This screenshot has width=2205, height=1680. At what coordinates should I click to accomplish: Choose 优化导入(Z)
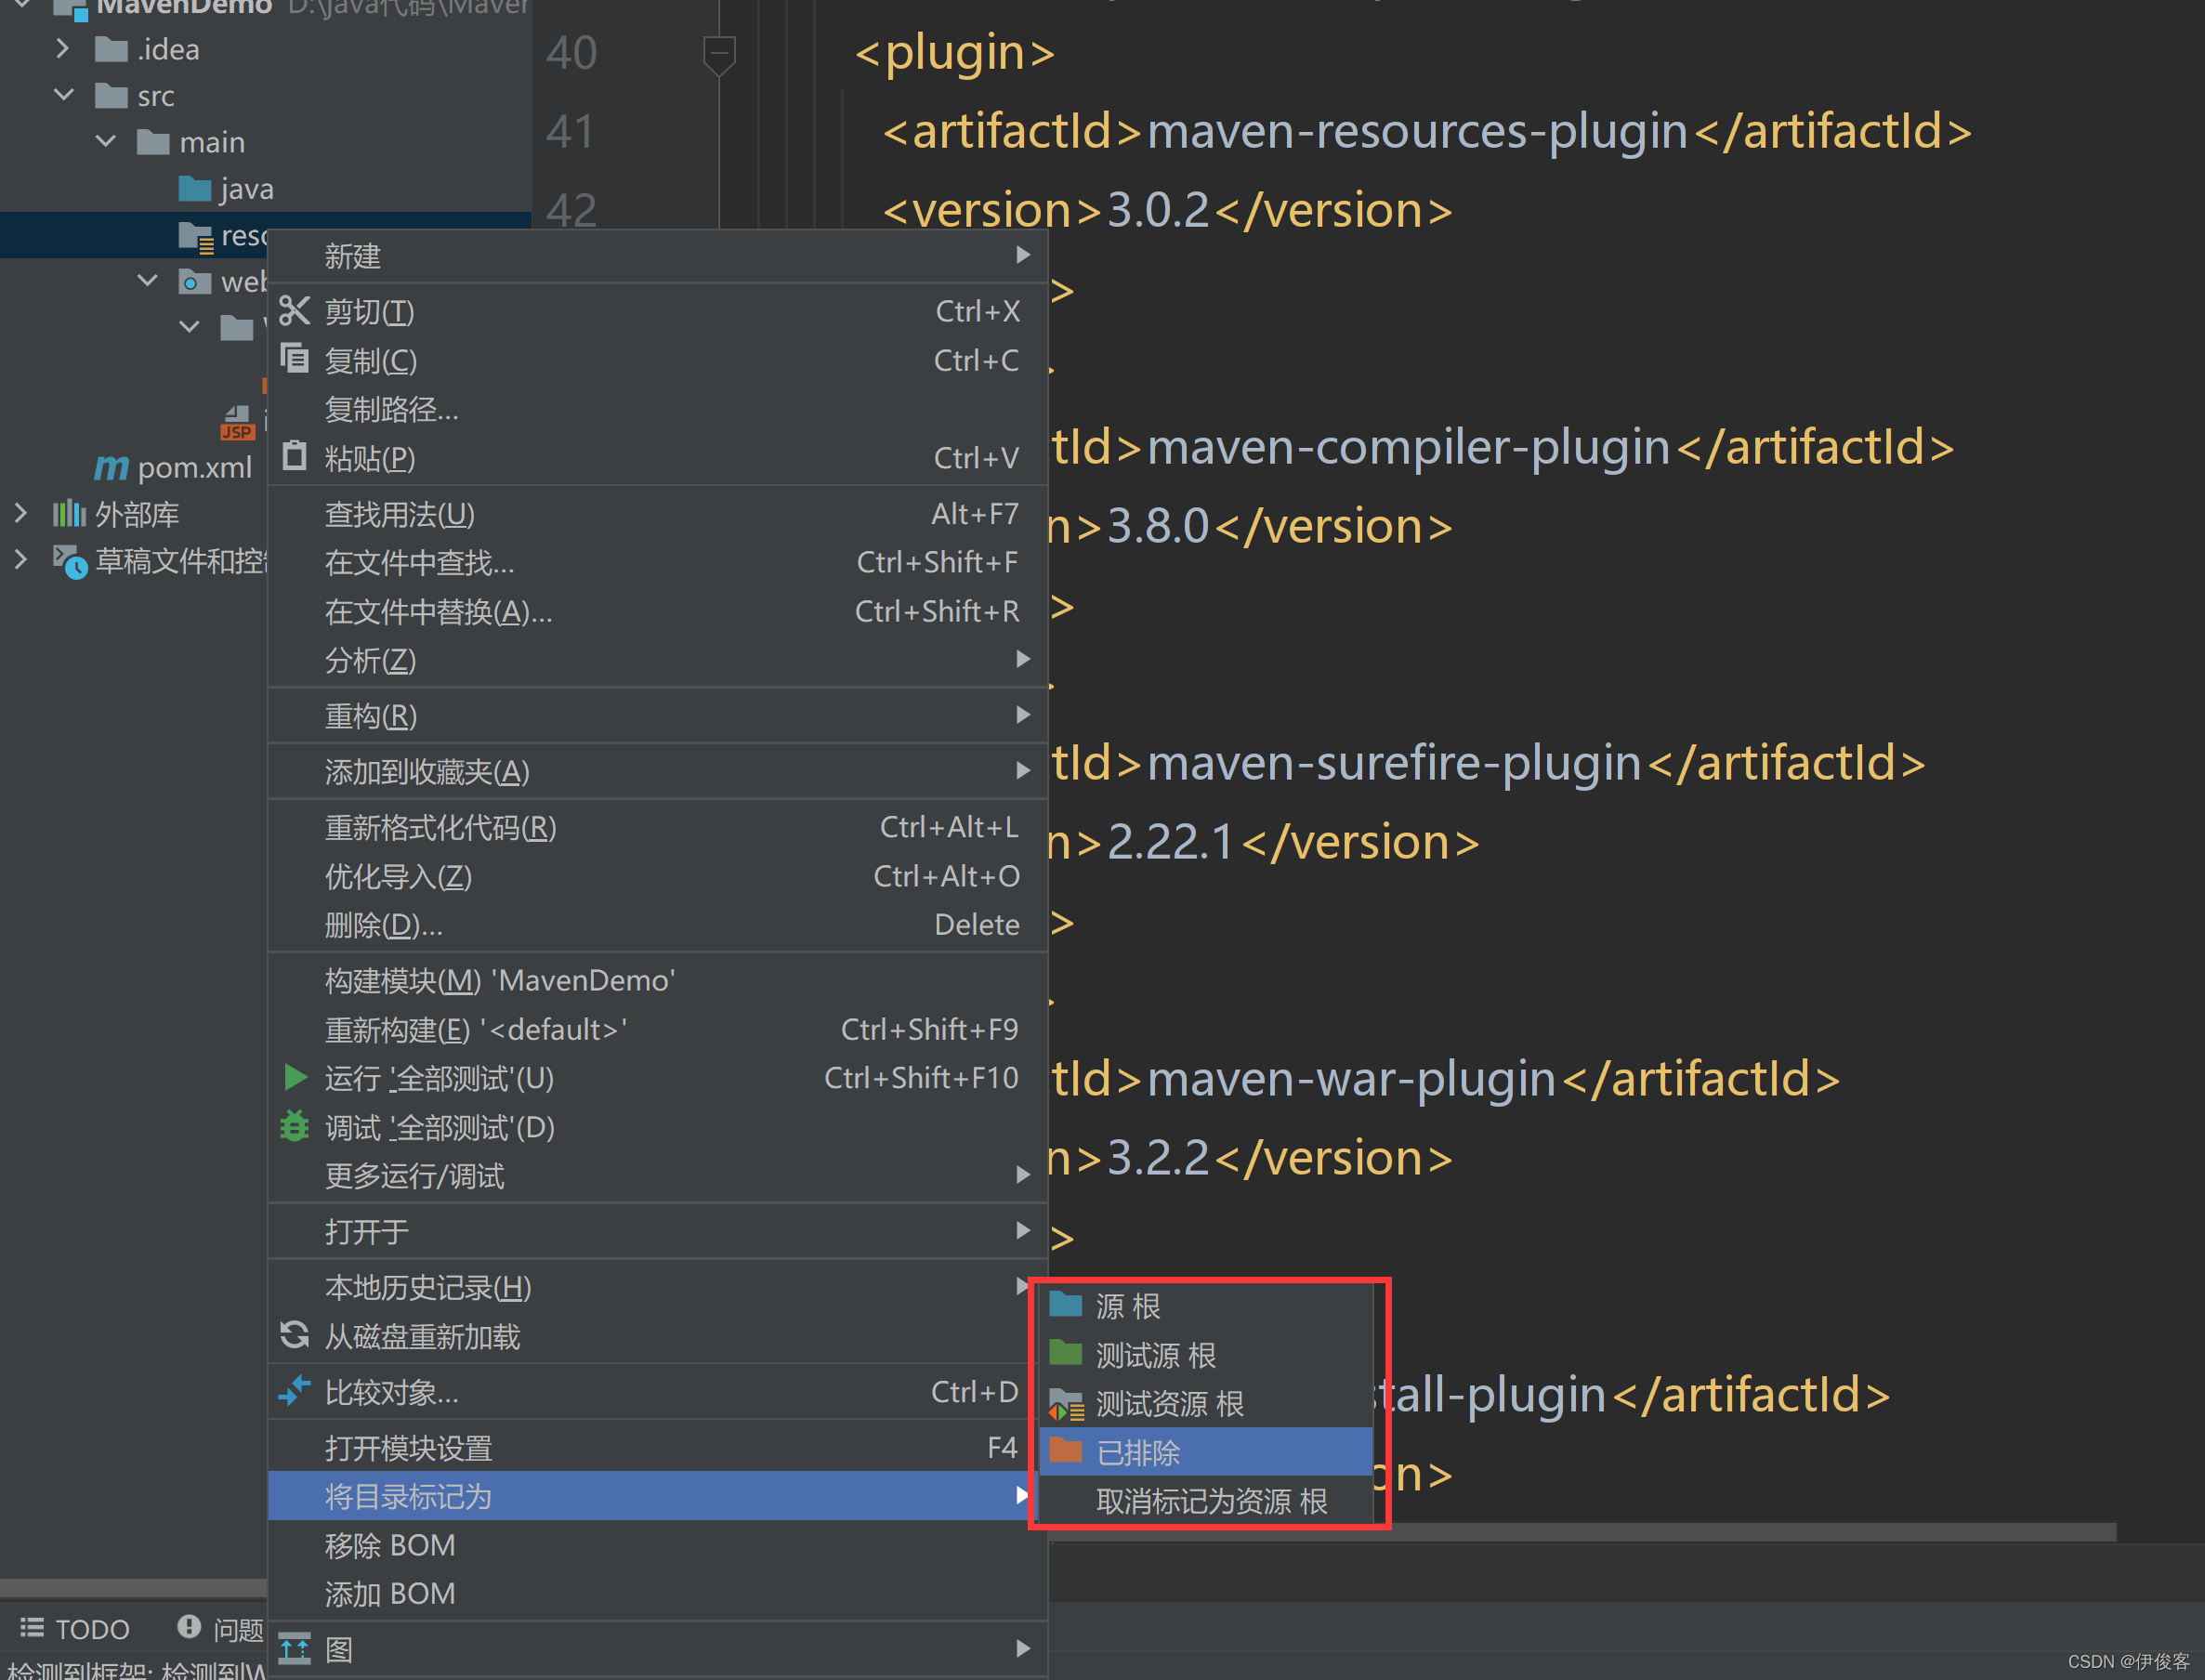[x=658, y=876]
